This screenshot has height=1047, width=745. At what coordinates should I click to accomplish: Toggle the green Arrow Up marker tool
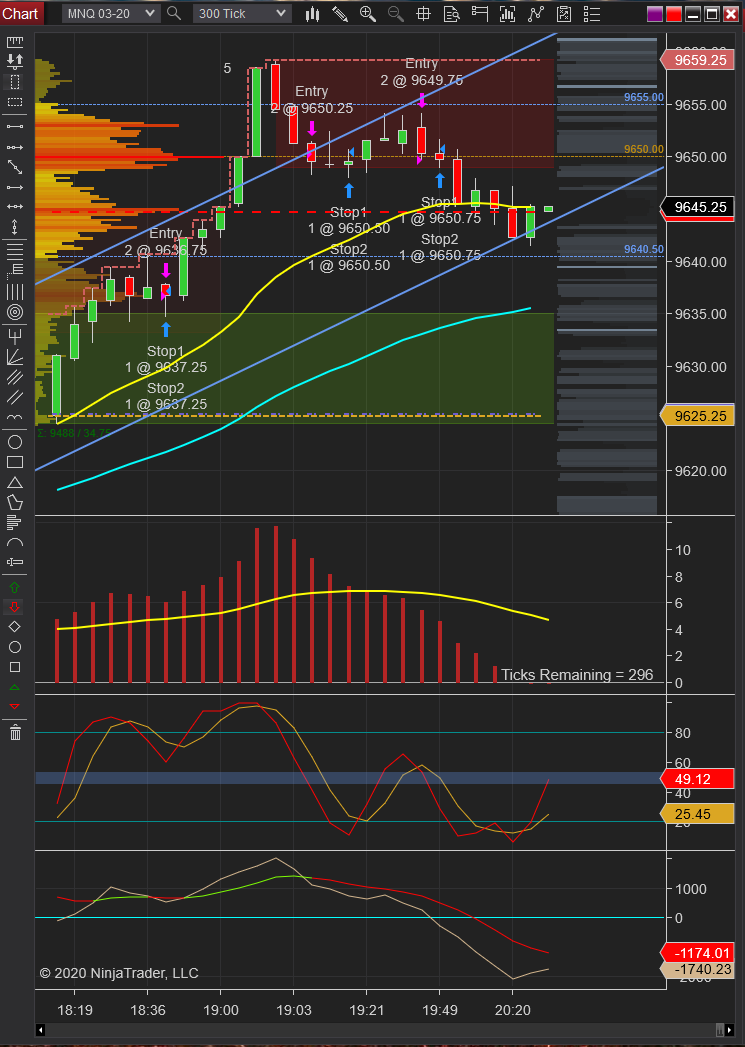[15, 587]
